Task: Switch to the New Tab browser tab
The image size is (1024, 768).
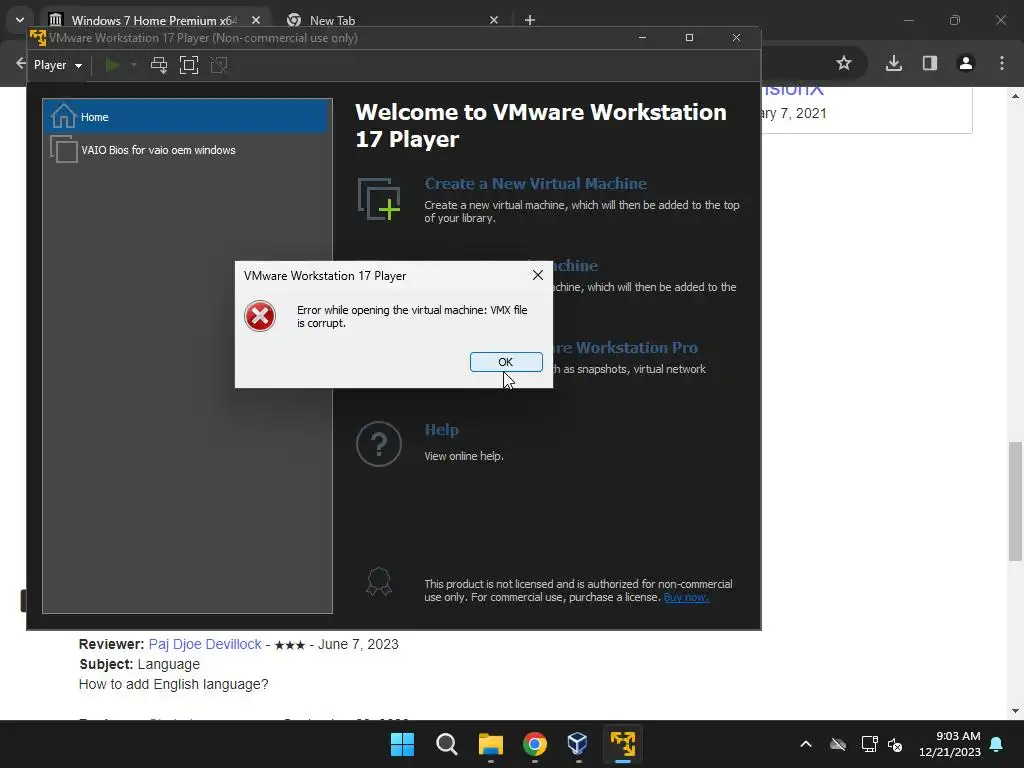Action: pyautogui.click(x=332, y=20)
